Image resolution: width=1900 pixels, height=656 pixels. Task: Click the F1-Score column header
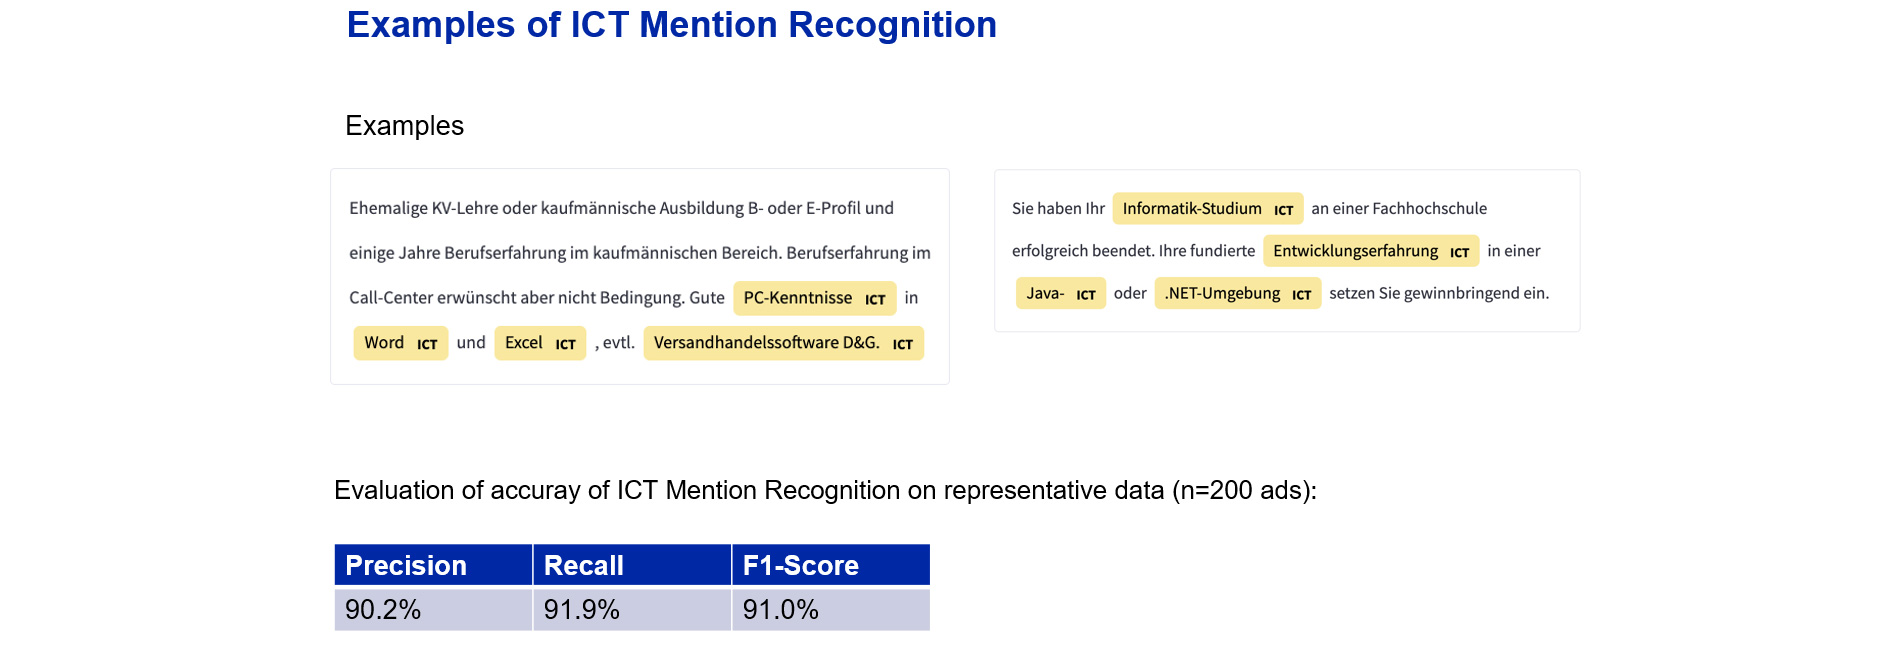[x=831, y=565]
